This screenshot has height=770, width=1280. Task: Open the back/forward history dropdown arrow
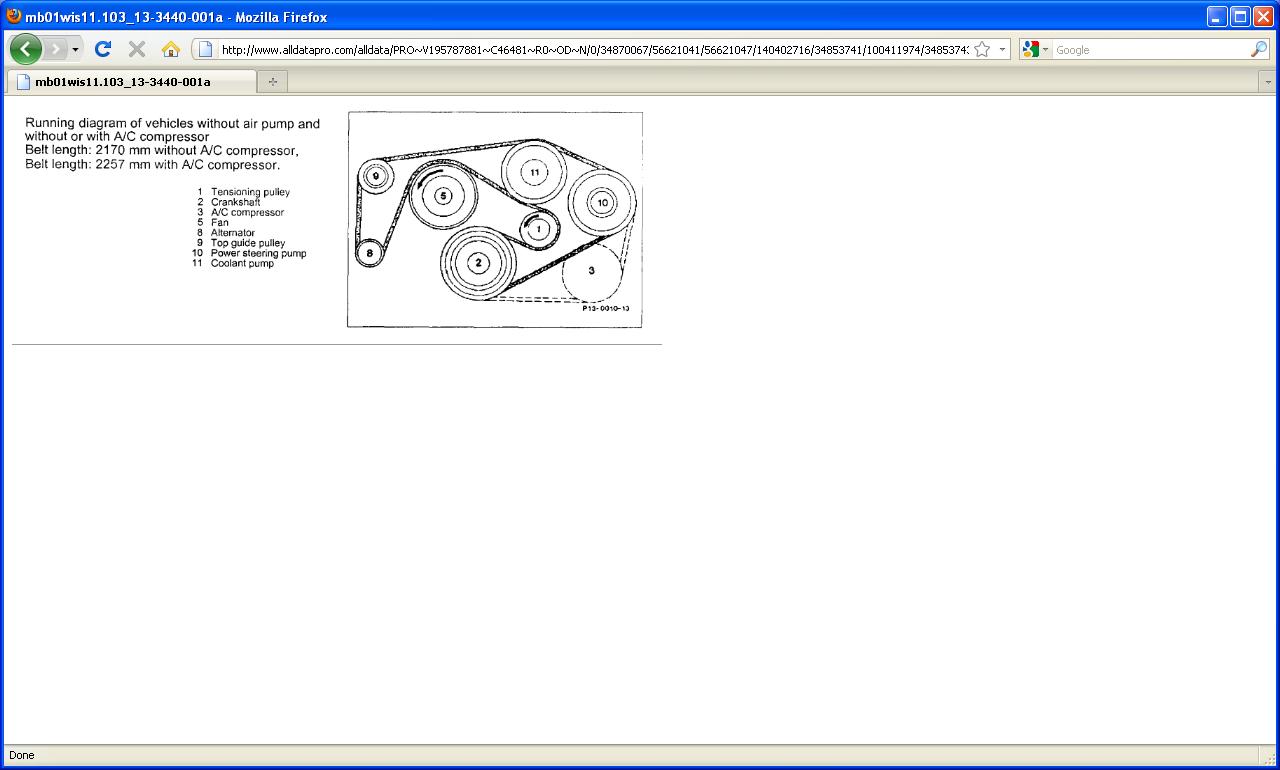(75, 49)
